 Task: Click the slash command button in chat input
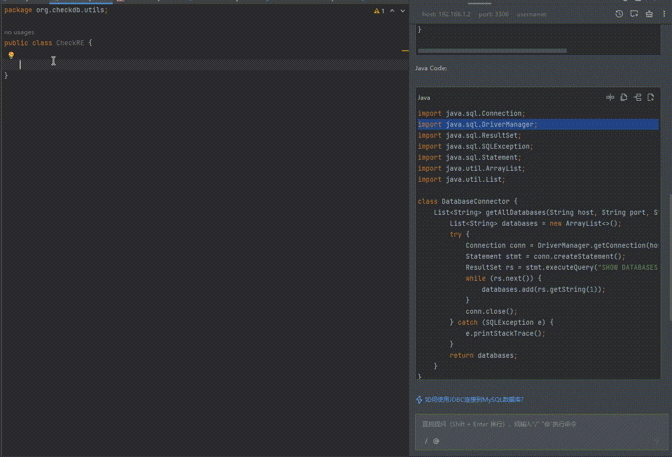[x=426, y=441]
